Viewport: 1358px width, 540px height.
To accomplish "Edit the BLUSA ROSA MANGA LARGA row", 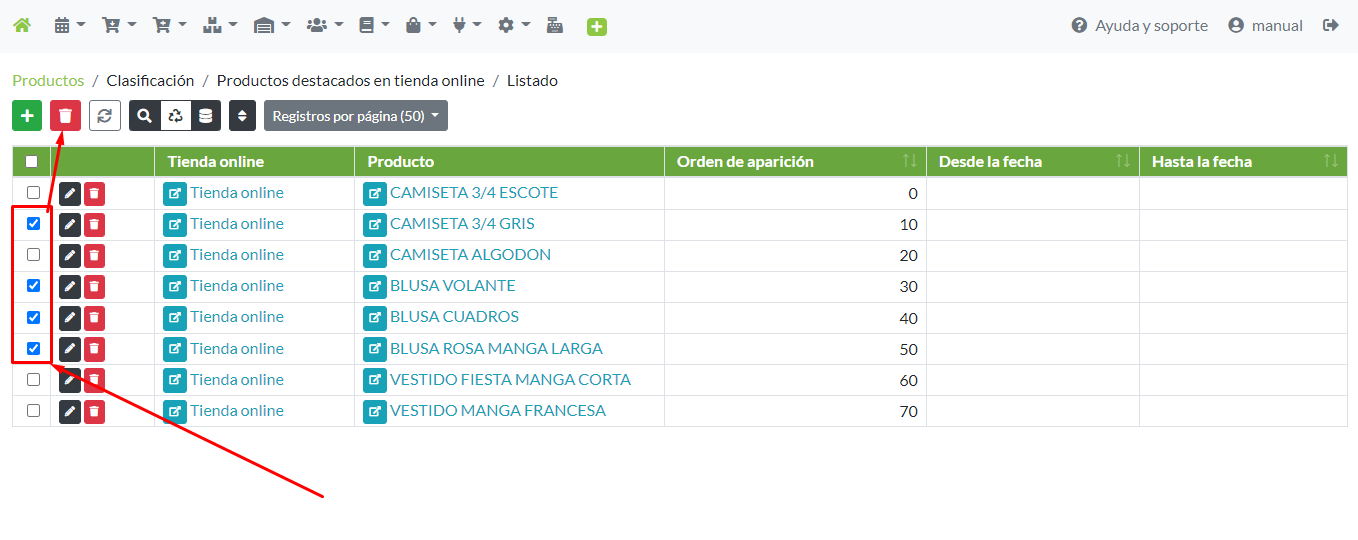I will tap(70, 349).
